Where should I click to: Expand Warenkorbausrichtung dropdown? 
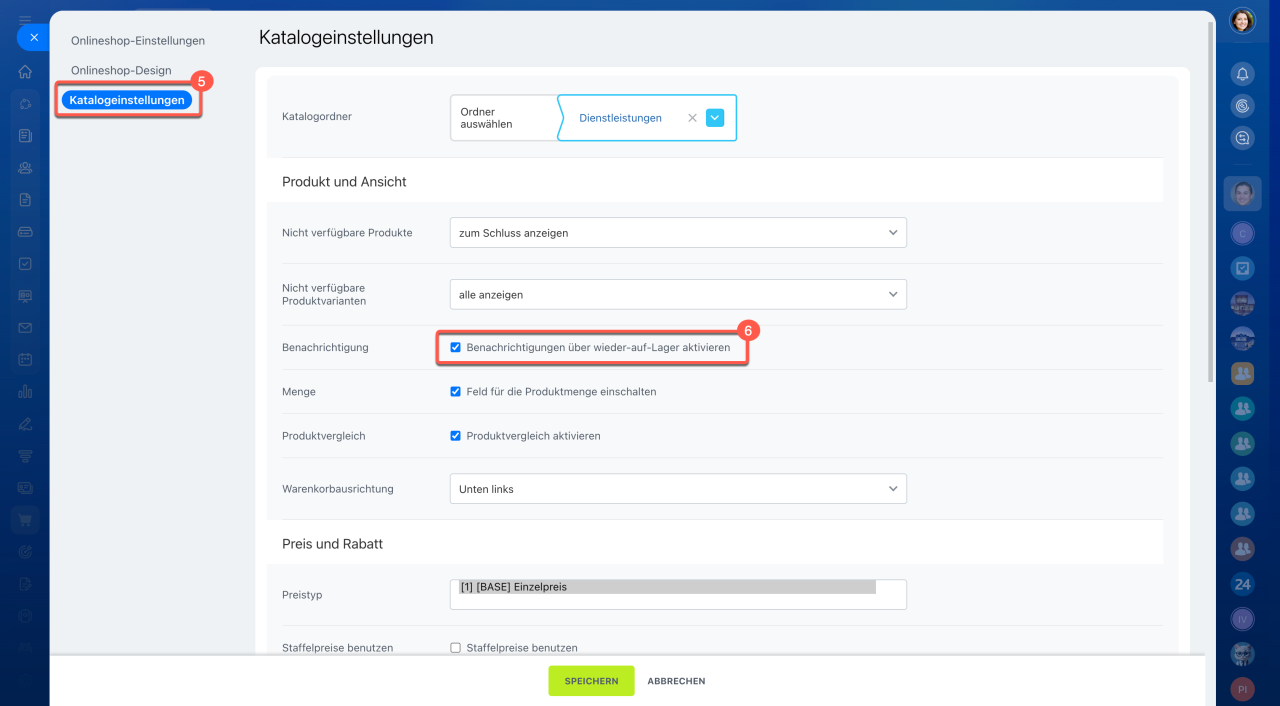click(x=678, y=489)
